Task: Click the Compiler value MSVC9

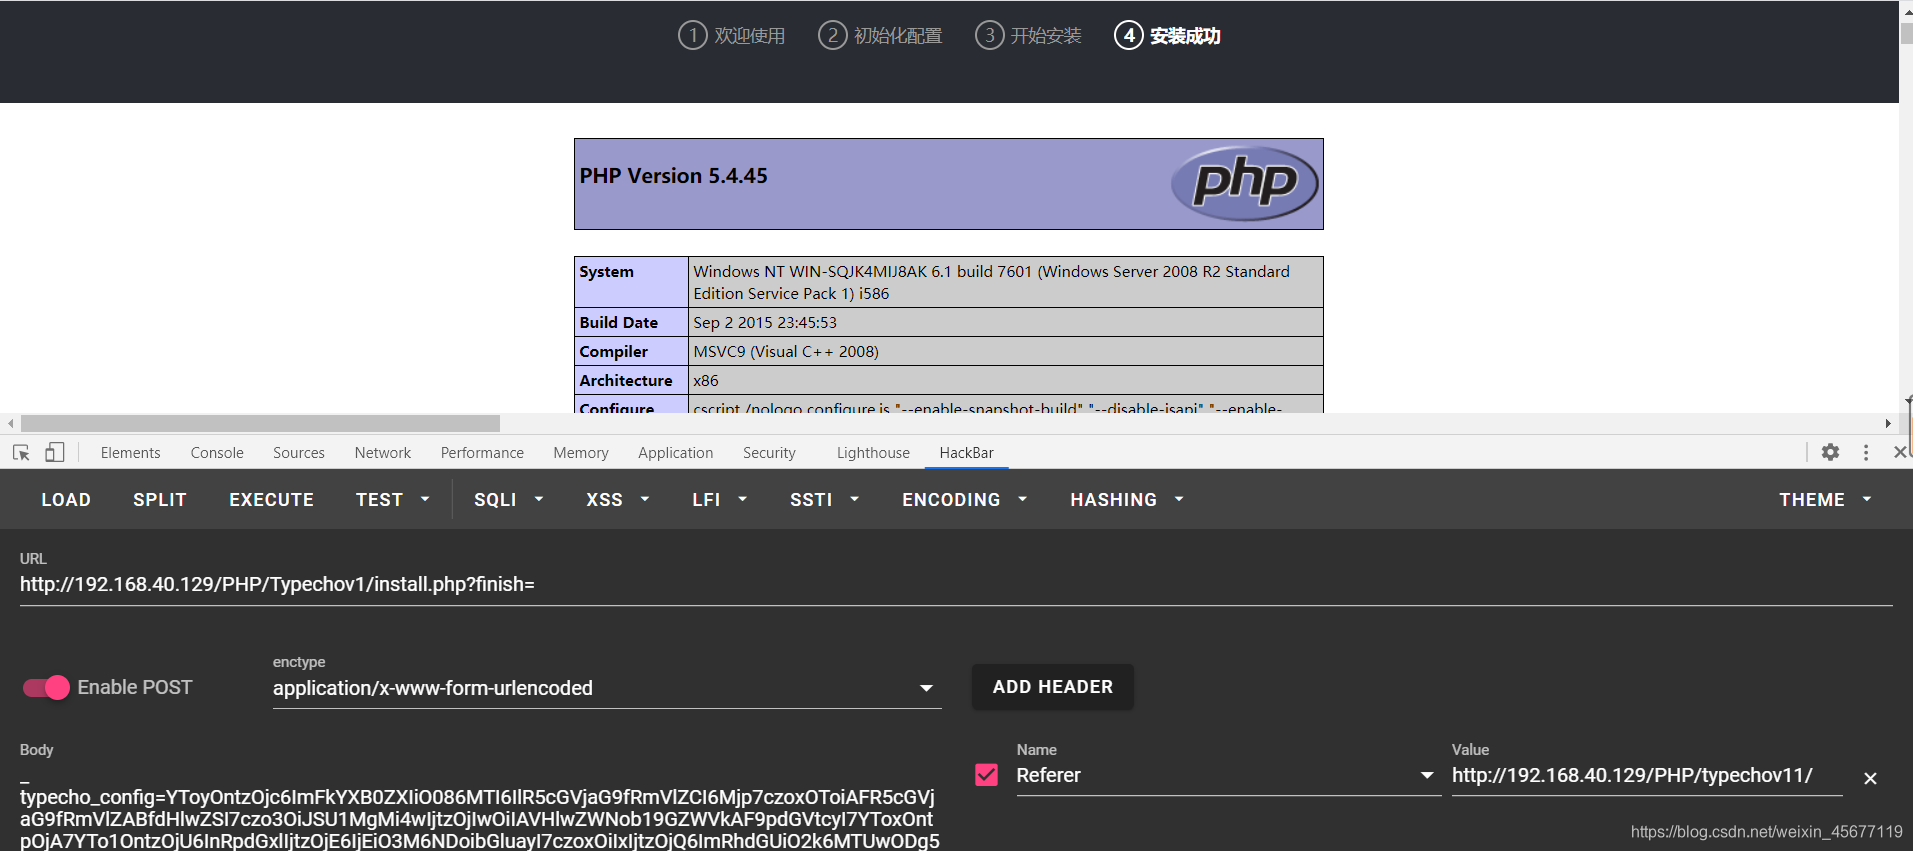Action: click(785, 351)
